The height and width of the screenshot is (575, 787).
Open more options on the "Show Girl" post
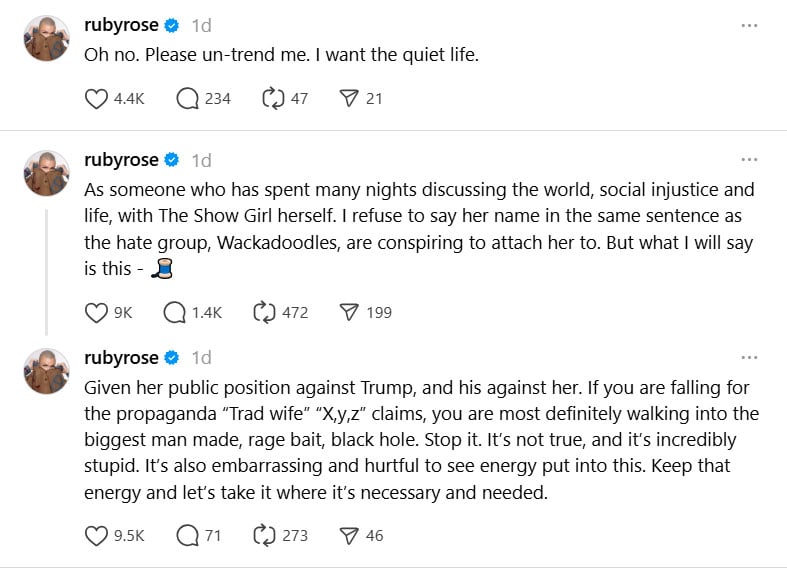click(749, 160)
